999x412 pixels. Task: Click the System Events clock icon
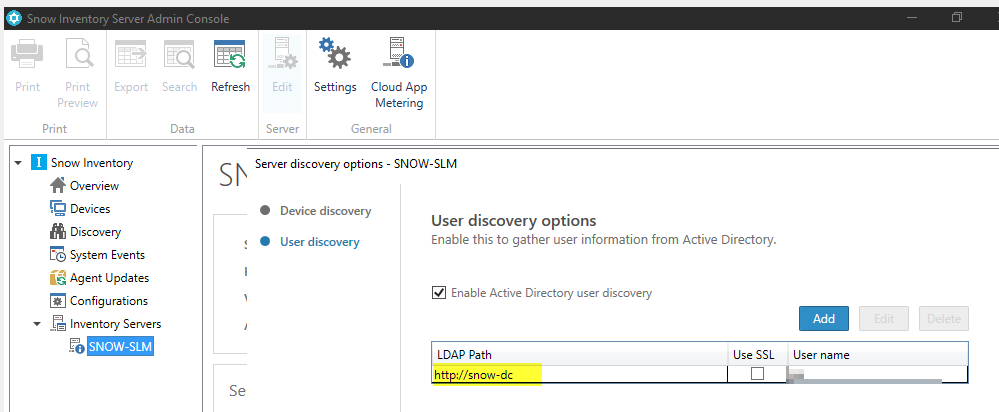click(x=58, y=255)
